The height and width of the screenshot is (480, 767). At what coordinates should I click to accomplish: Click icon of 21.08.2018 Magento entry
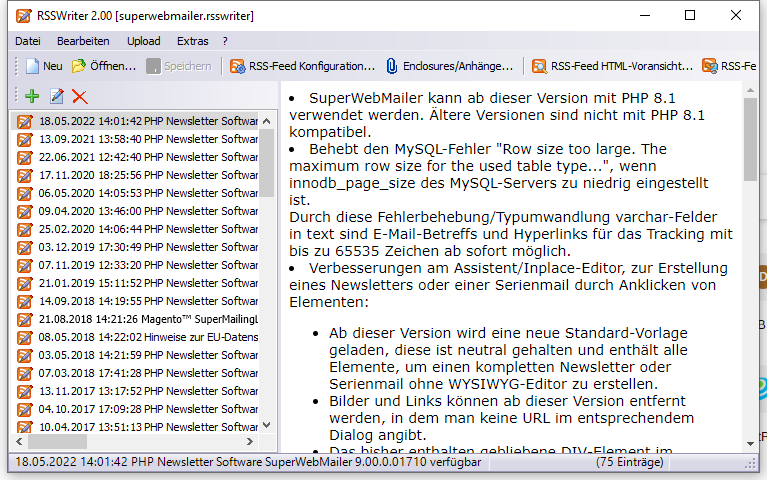click(x=24, y=319)
